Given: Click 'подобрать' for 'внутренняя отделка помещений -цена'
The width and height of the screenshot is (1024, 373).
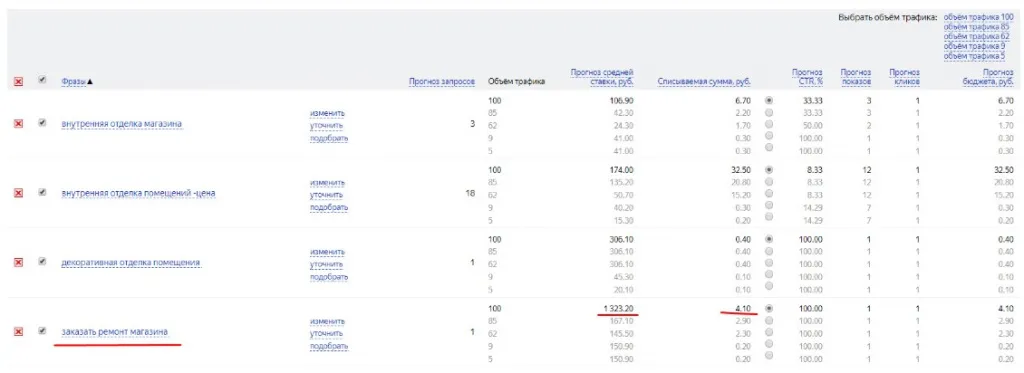Looking at the screenshot, I should tap(329, 207).
